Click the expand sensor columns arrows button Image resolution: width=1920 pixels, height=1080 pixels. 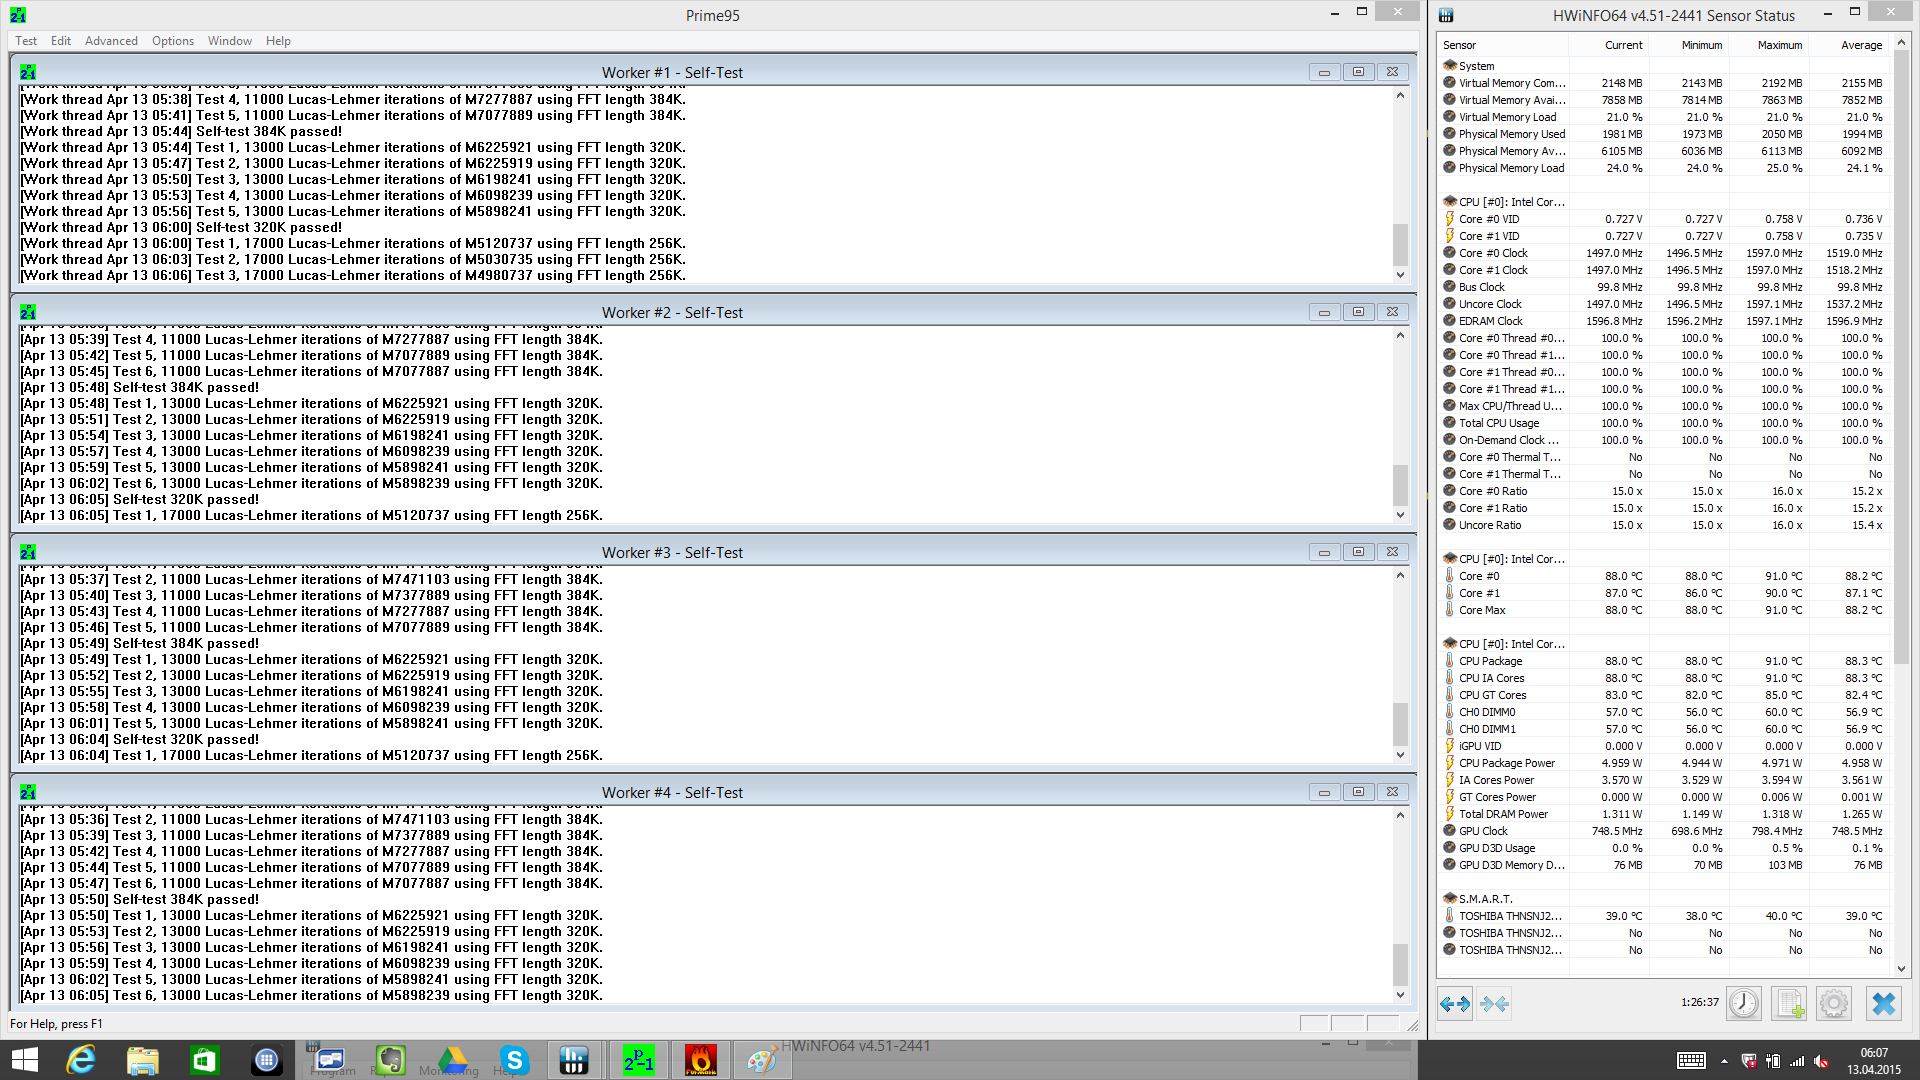coord(1455,1003)
